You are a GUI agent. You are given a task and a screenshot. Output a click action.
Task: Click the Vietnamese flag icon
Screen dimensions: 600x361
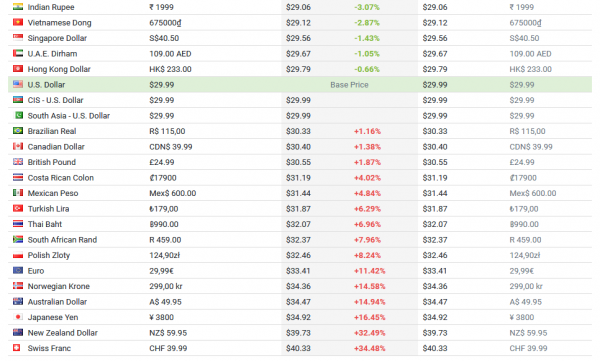(18, 22)
